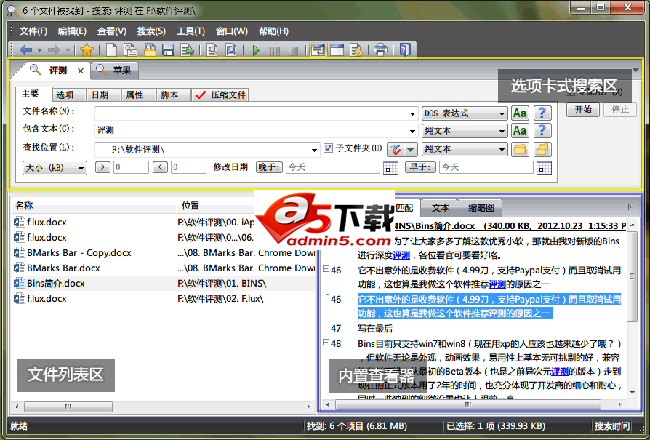650x440 pixels.
Task: Open the forward history dropdown arrow
Action: tap(68, 51)
